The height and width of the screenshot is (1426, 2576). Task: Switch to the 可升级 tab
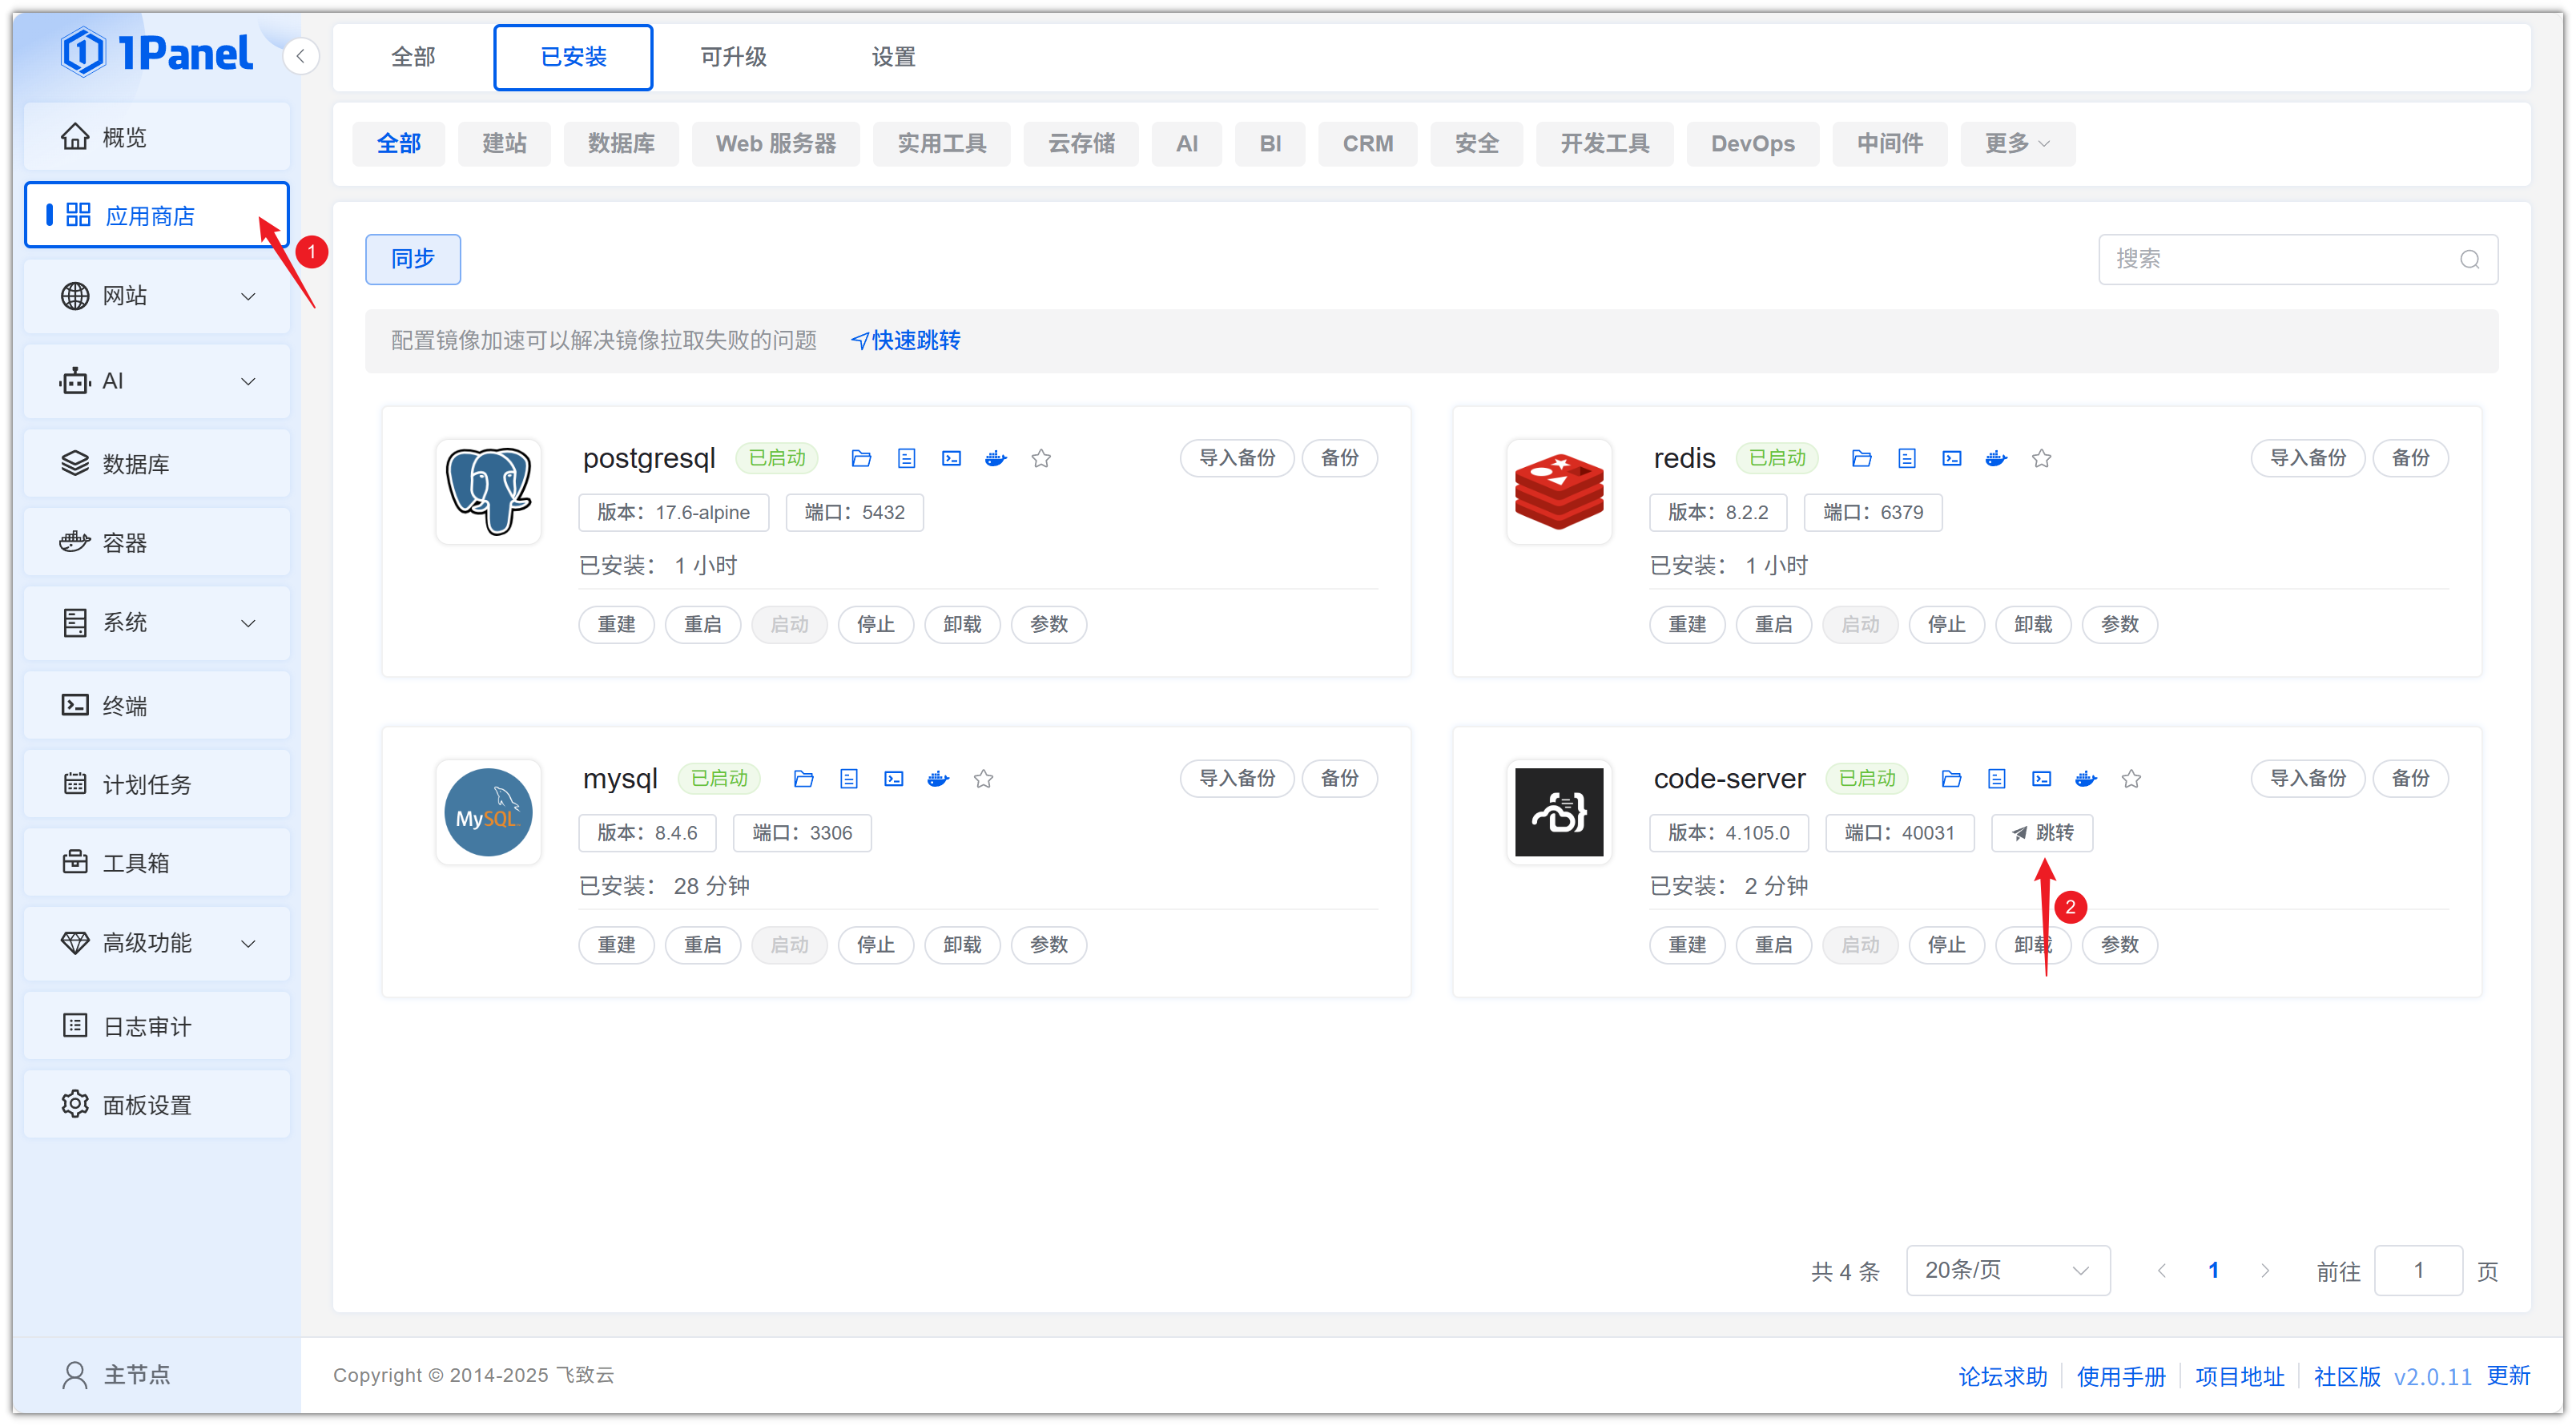click(x=733, y=57)
